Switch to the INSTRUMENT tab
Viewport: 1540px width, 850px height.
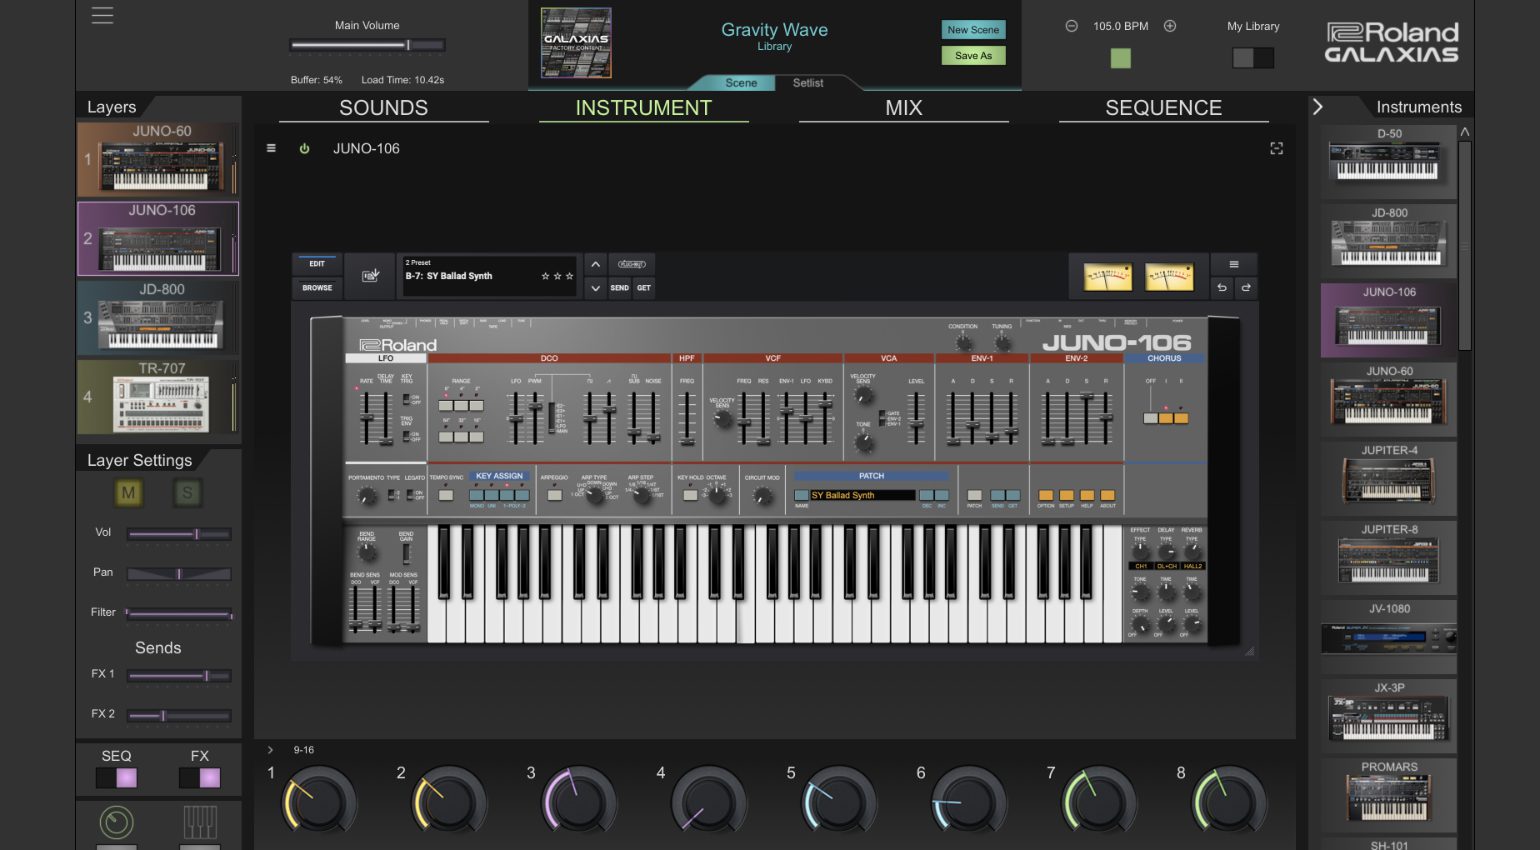tap(643, 108)
